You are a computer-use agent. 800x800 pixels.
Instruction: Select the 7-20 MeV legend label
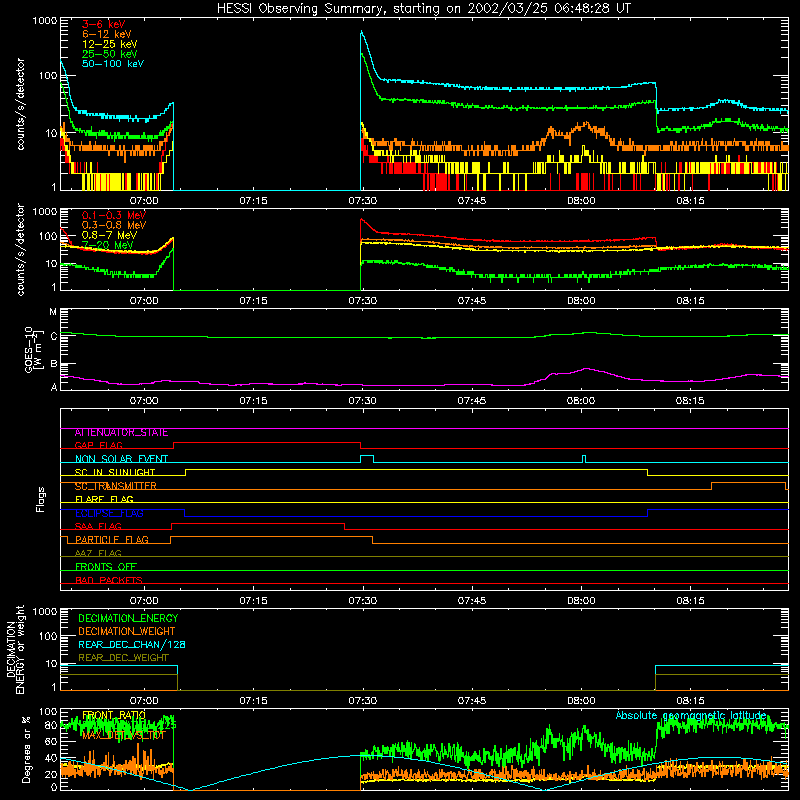(108, 245)
